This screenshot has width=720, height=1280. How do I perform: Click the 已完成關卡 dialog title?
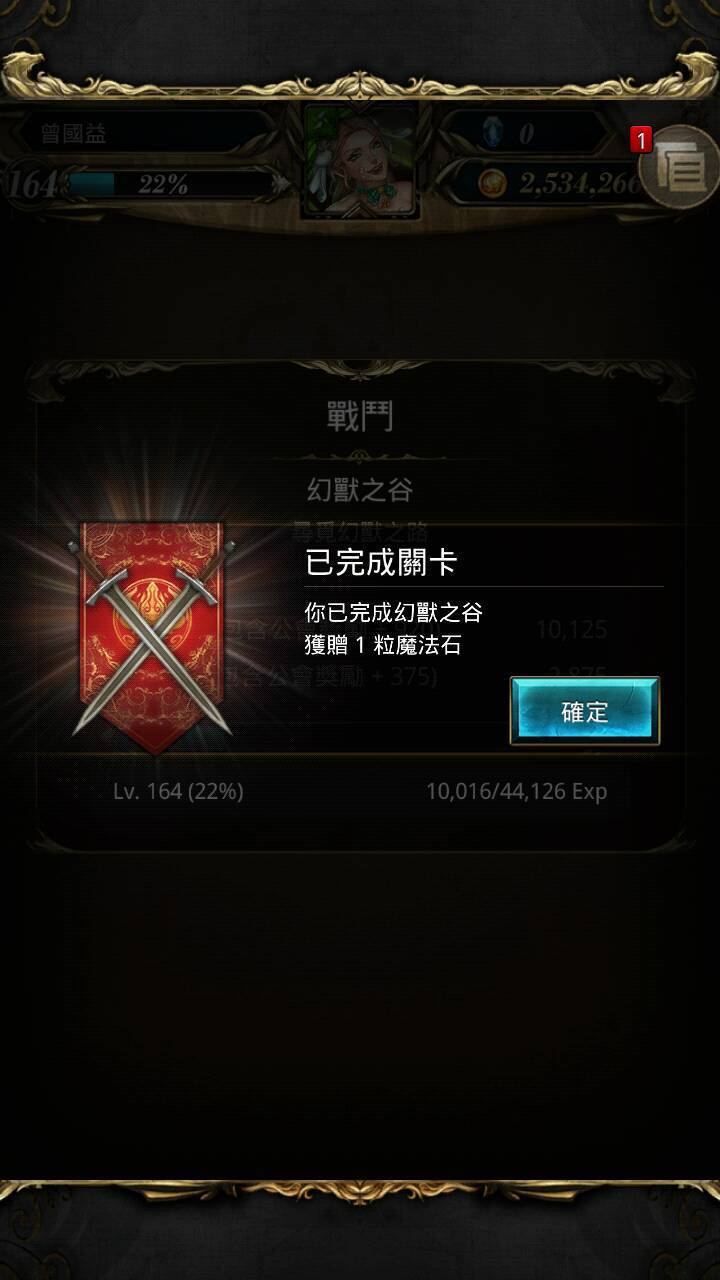click(381, 563)
